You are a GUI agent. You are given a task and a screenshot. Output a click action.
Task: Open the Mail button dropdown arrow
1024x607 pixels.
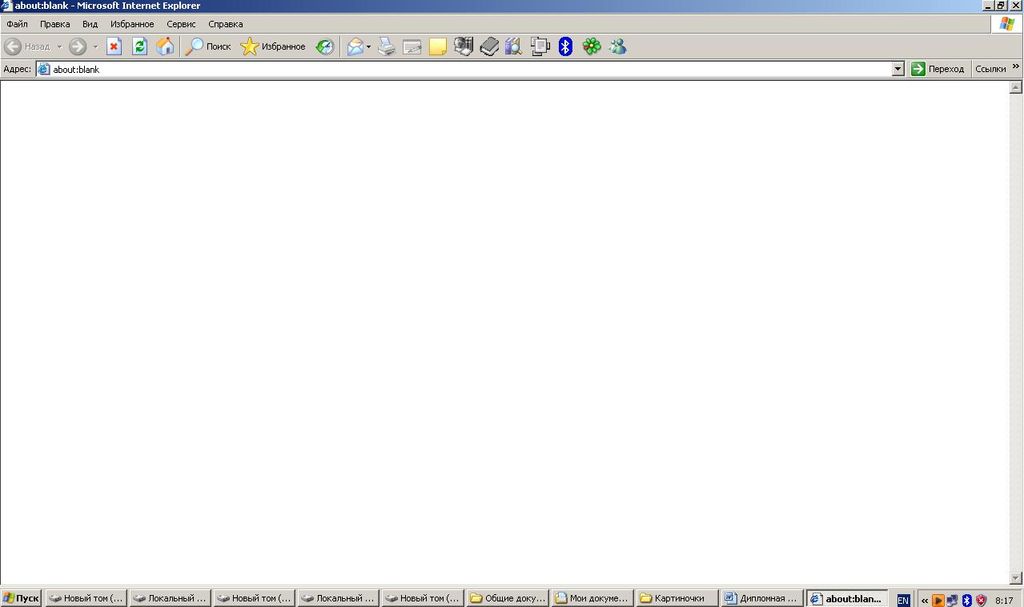[x=368, y=46]
